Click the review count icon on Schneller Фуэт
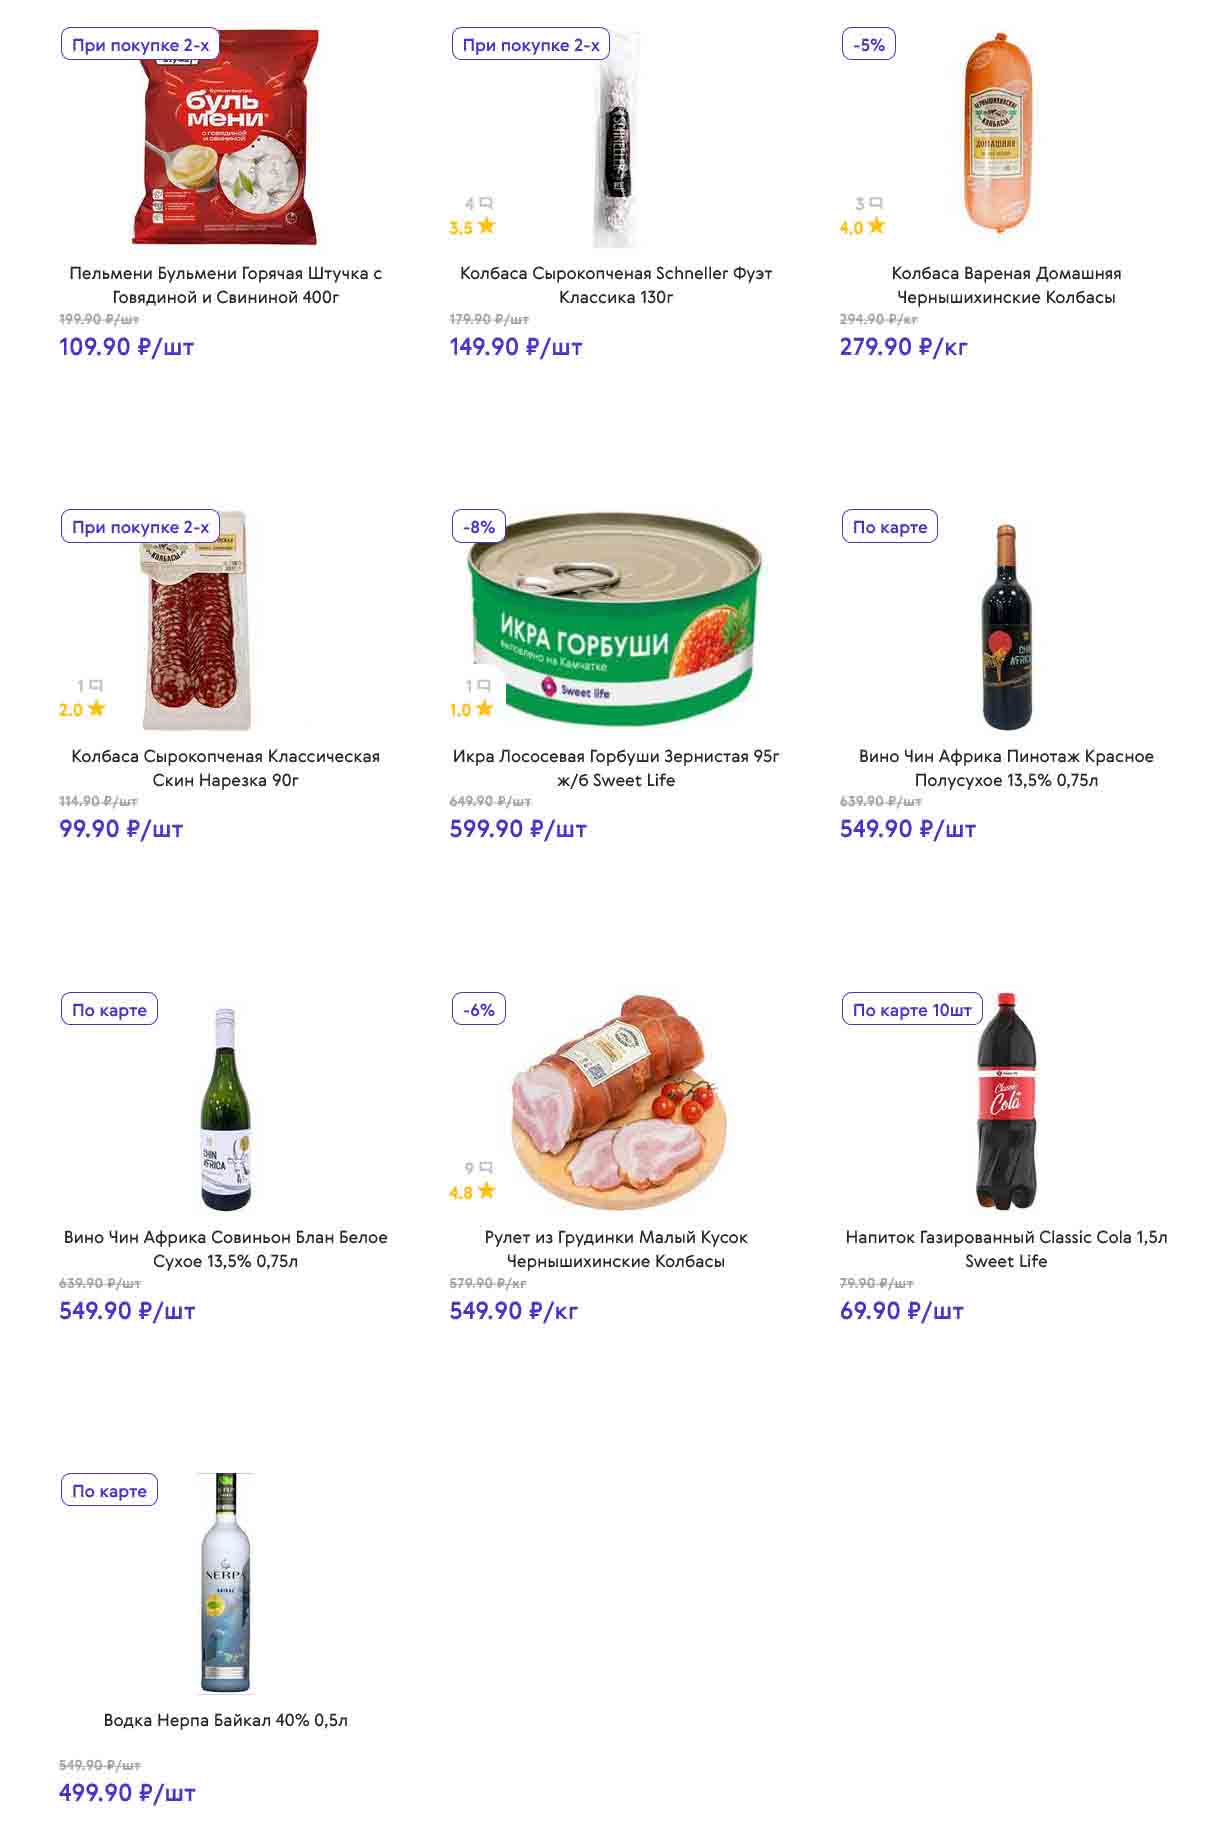The width and height of the screenshot is (1209, 1828). (x=486, y=204)
